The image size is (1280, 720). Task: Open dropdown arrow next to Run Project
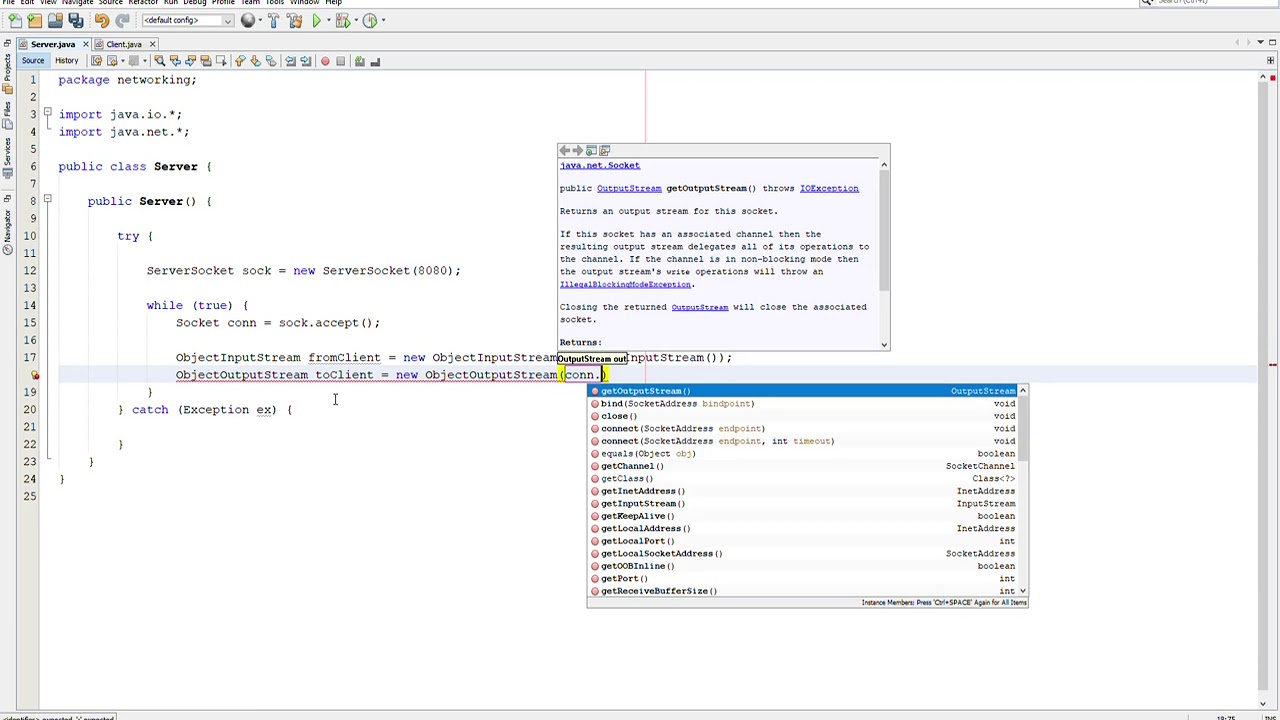pos(328,20)
